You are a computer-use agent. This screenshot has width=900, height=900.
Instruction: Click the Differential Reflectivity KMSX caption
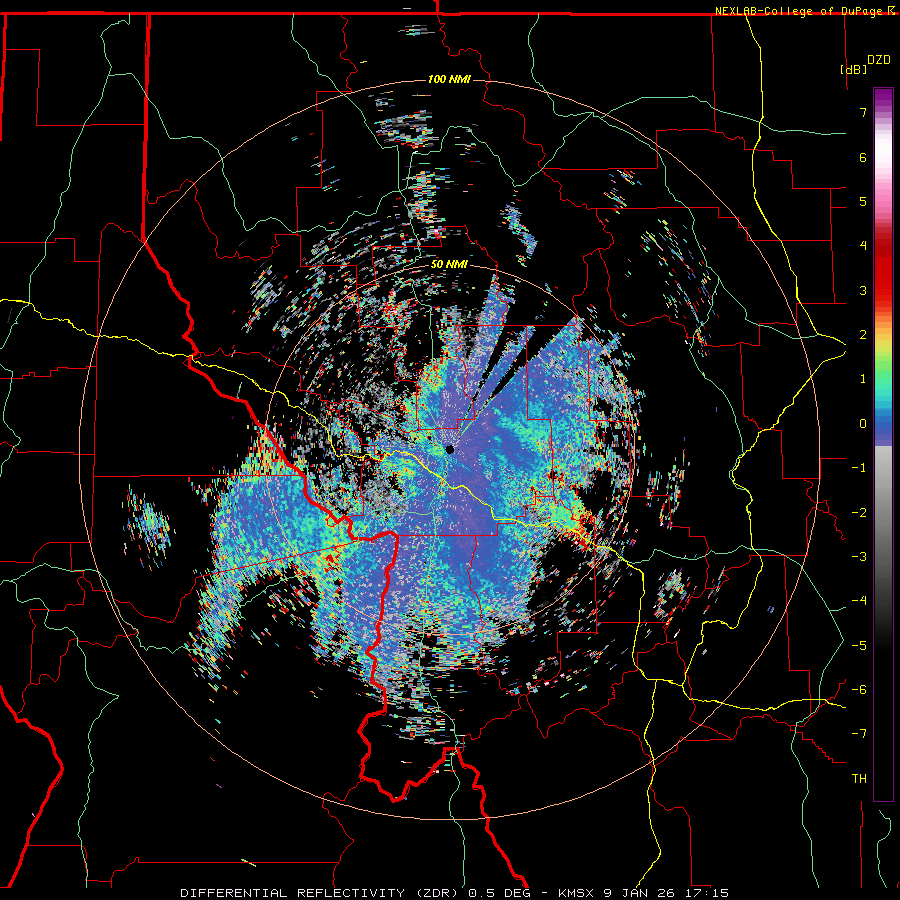pos(455,893)
